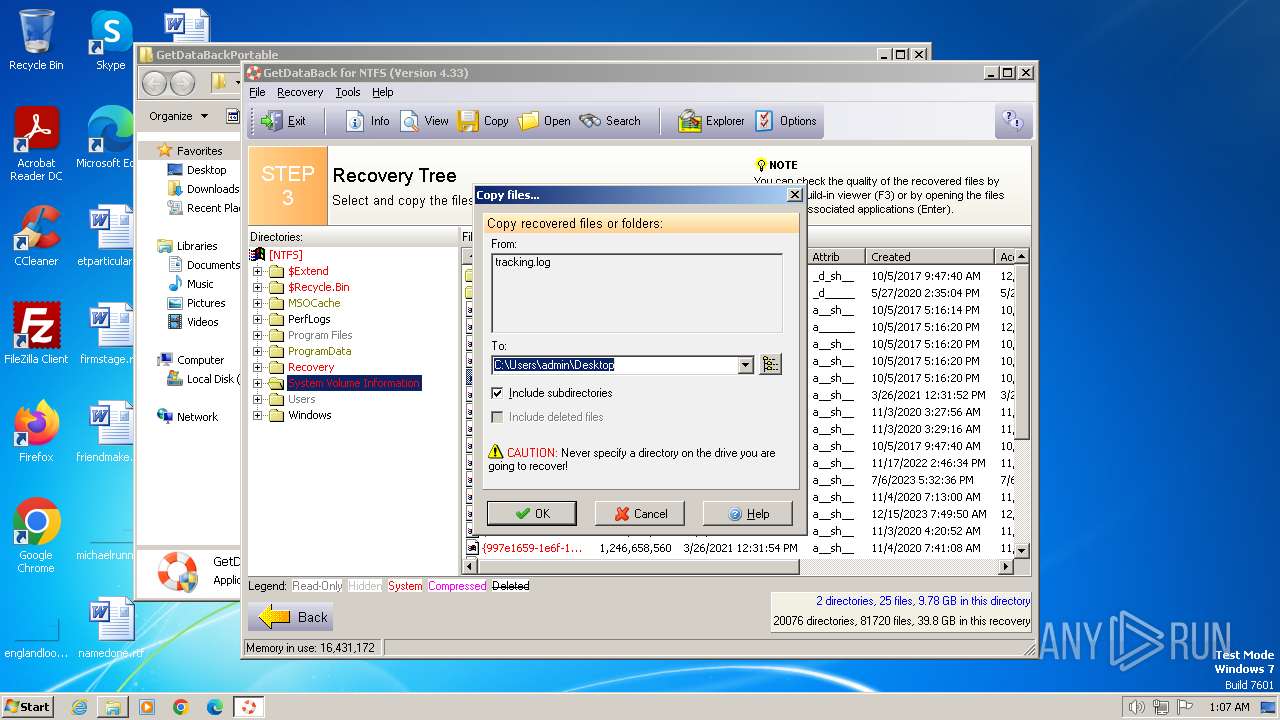Open Firefox desktop icon
The image size is (1280, 720).
[36, 431]
